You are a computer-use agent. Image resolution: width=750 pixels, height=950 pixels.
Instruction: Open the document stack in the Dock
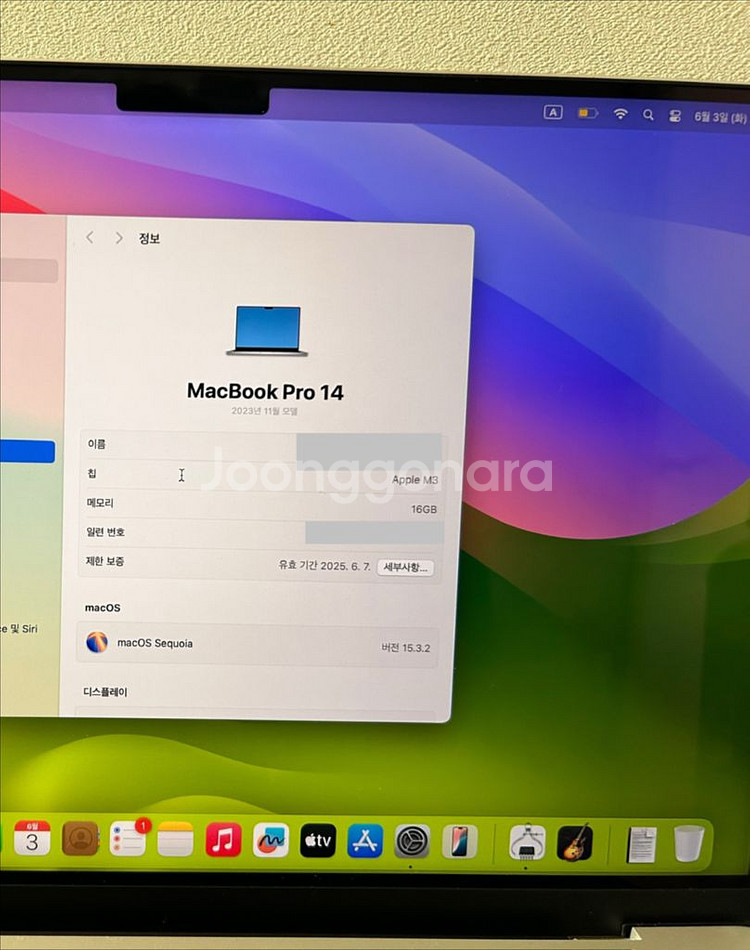tap(642, 845)
